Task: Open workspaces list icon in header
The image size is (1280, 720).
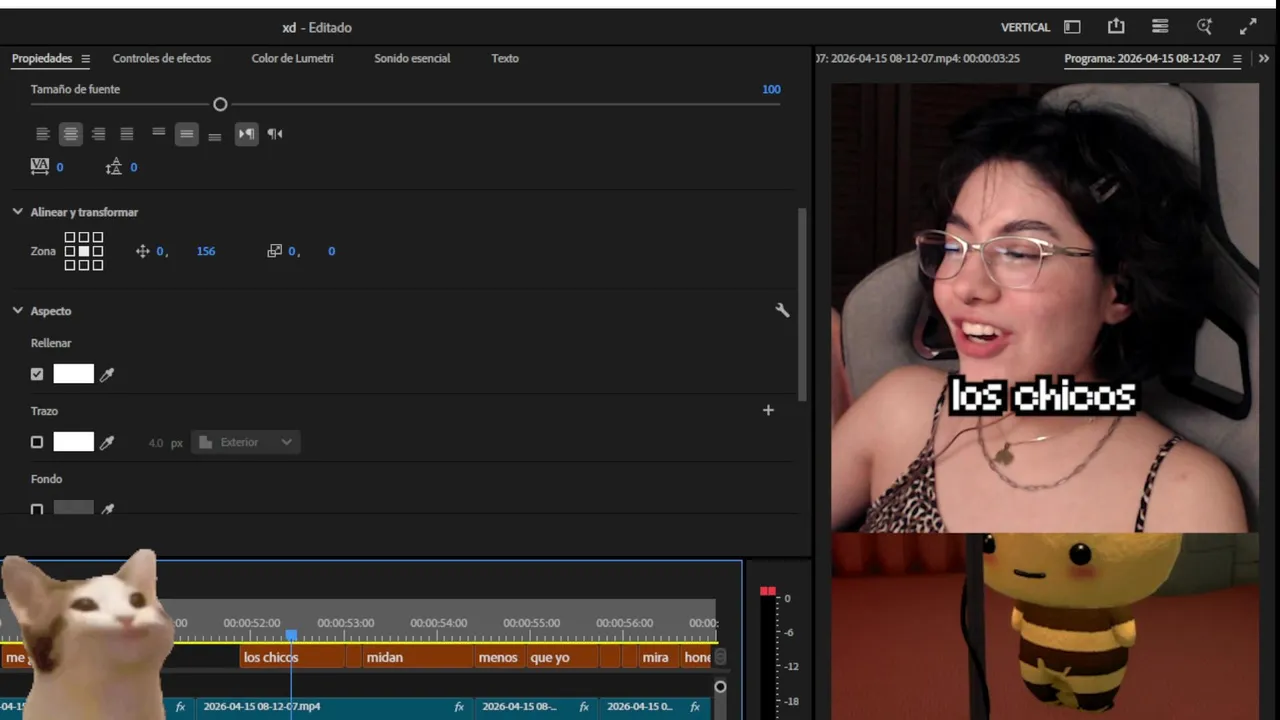Action: click(1160, 27)
